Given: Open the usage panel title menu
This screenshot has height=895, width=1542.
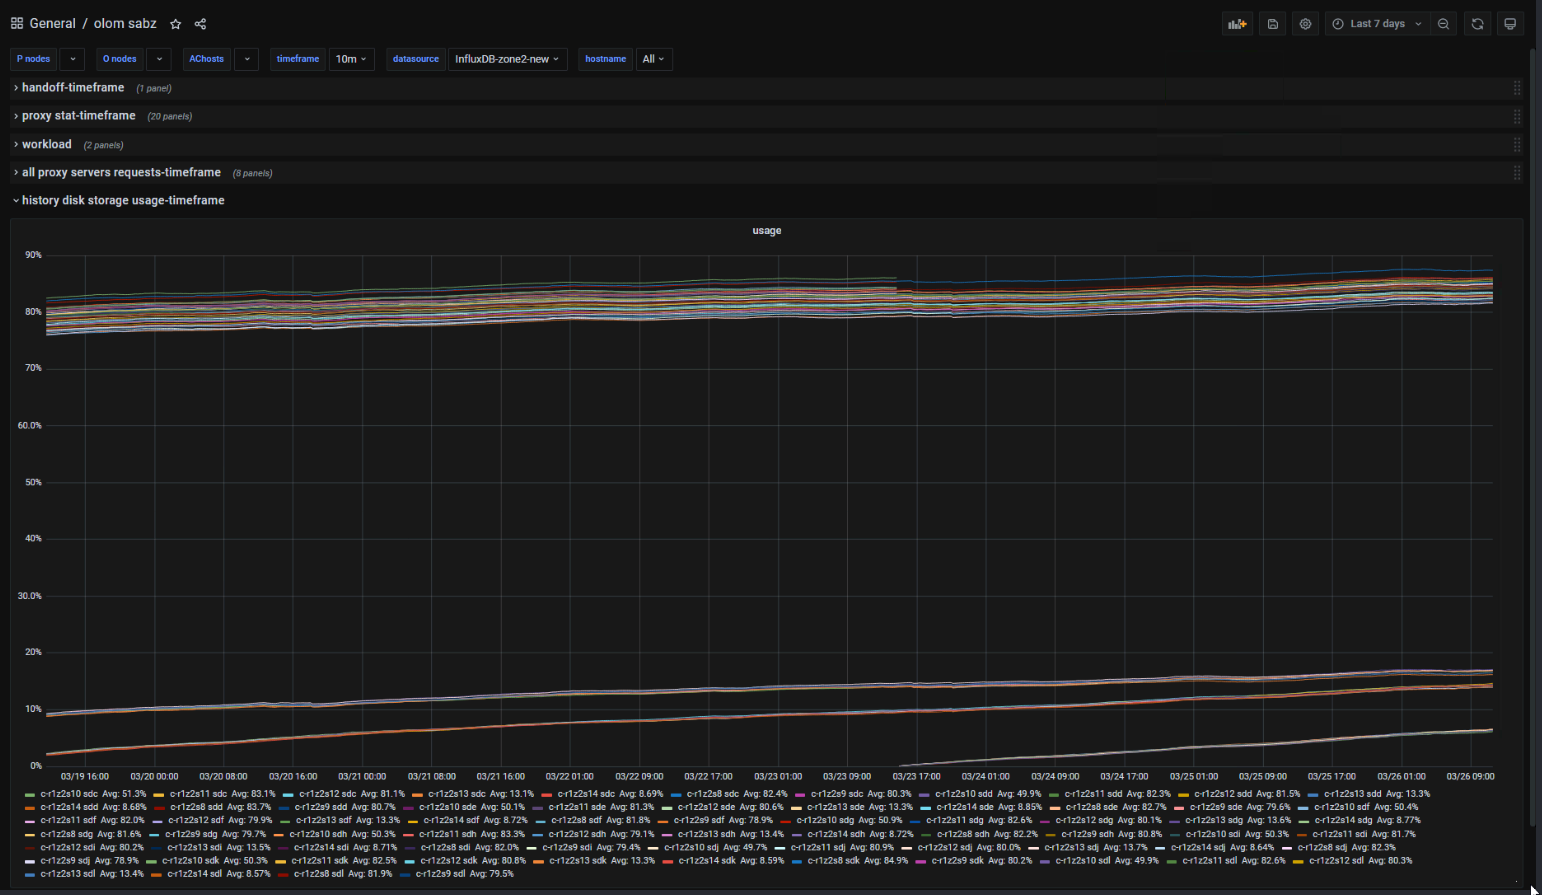Looking at the screenshot, I should click(766, 231).
